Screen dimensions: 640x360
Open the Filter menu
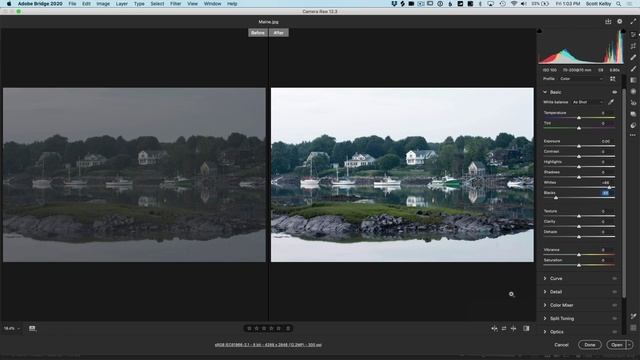pyautogui.click(x=176, y=4)
